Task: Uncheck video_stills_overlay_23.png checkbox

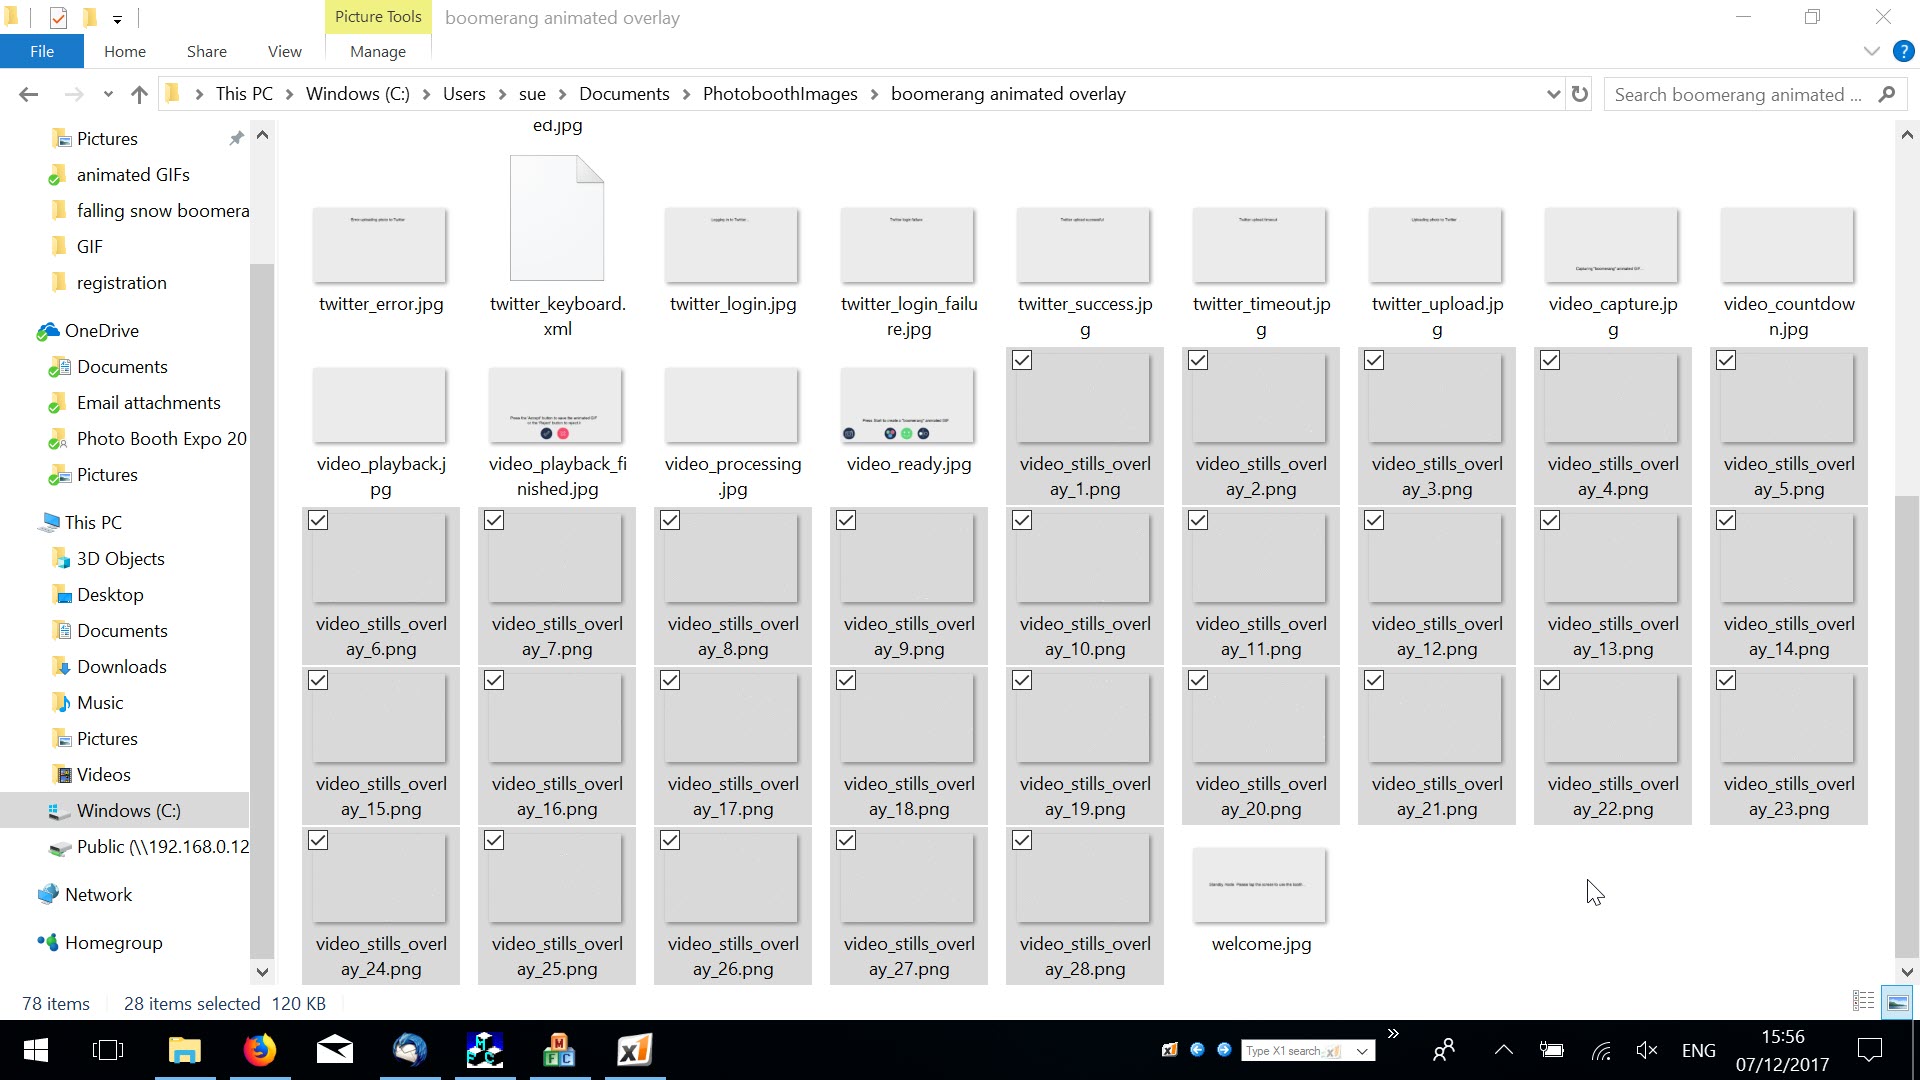Action: 1726,680
